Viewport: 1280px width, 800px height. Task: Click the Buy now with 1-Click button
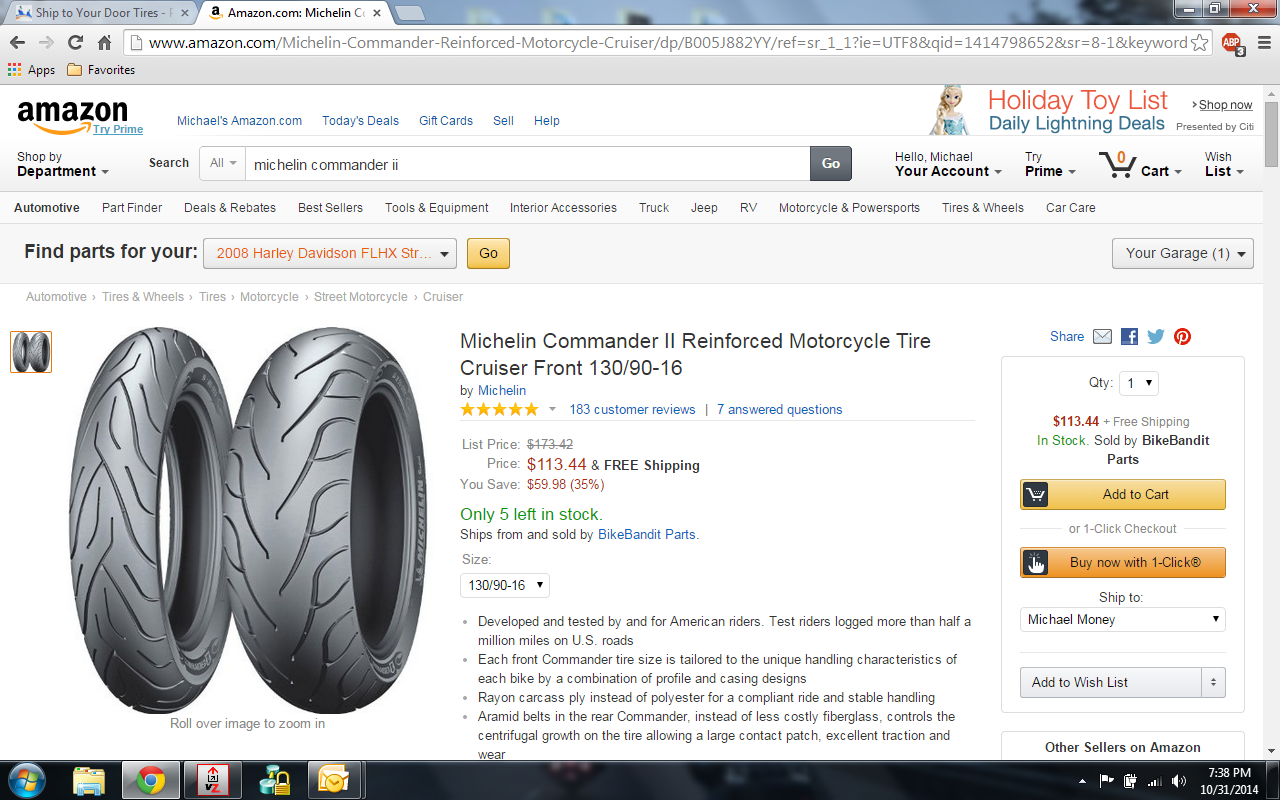point(1123,562)
